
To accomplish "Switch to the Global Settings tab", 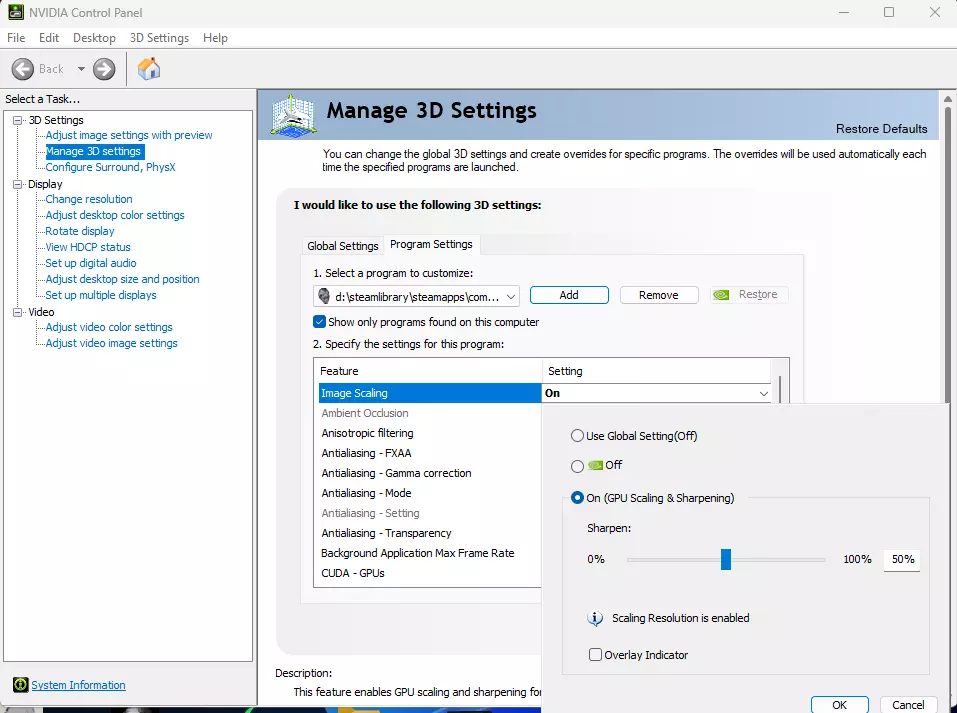I will (343, 245).
